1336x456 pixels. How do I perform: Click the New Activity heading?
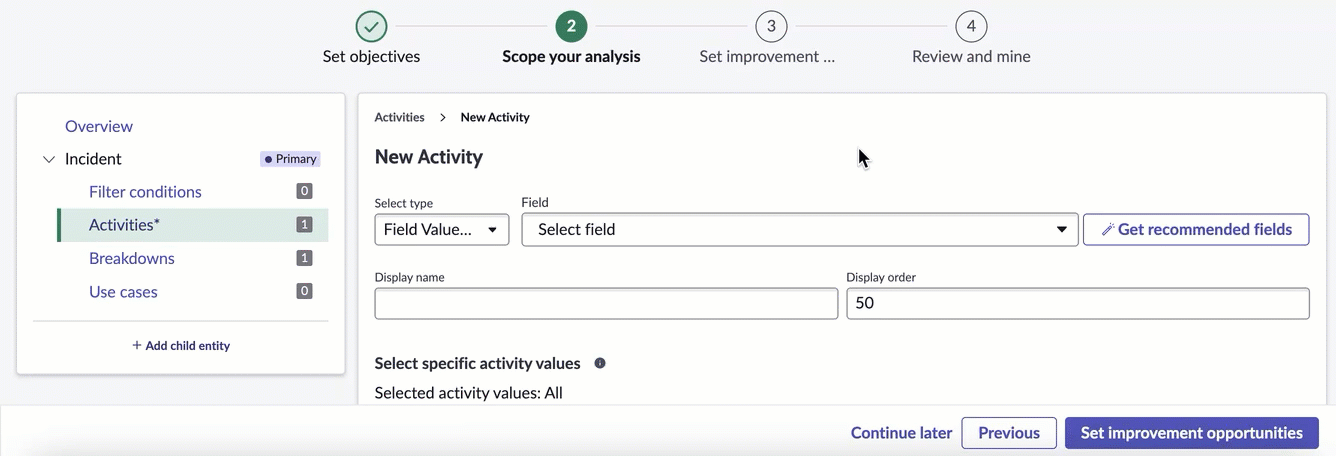point(429,157)
